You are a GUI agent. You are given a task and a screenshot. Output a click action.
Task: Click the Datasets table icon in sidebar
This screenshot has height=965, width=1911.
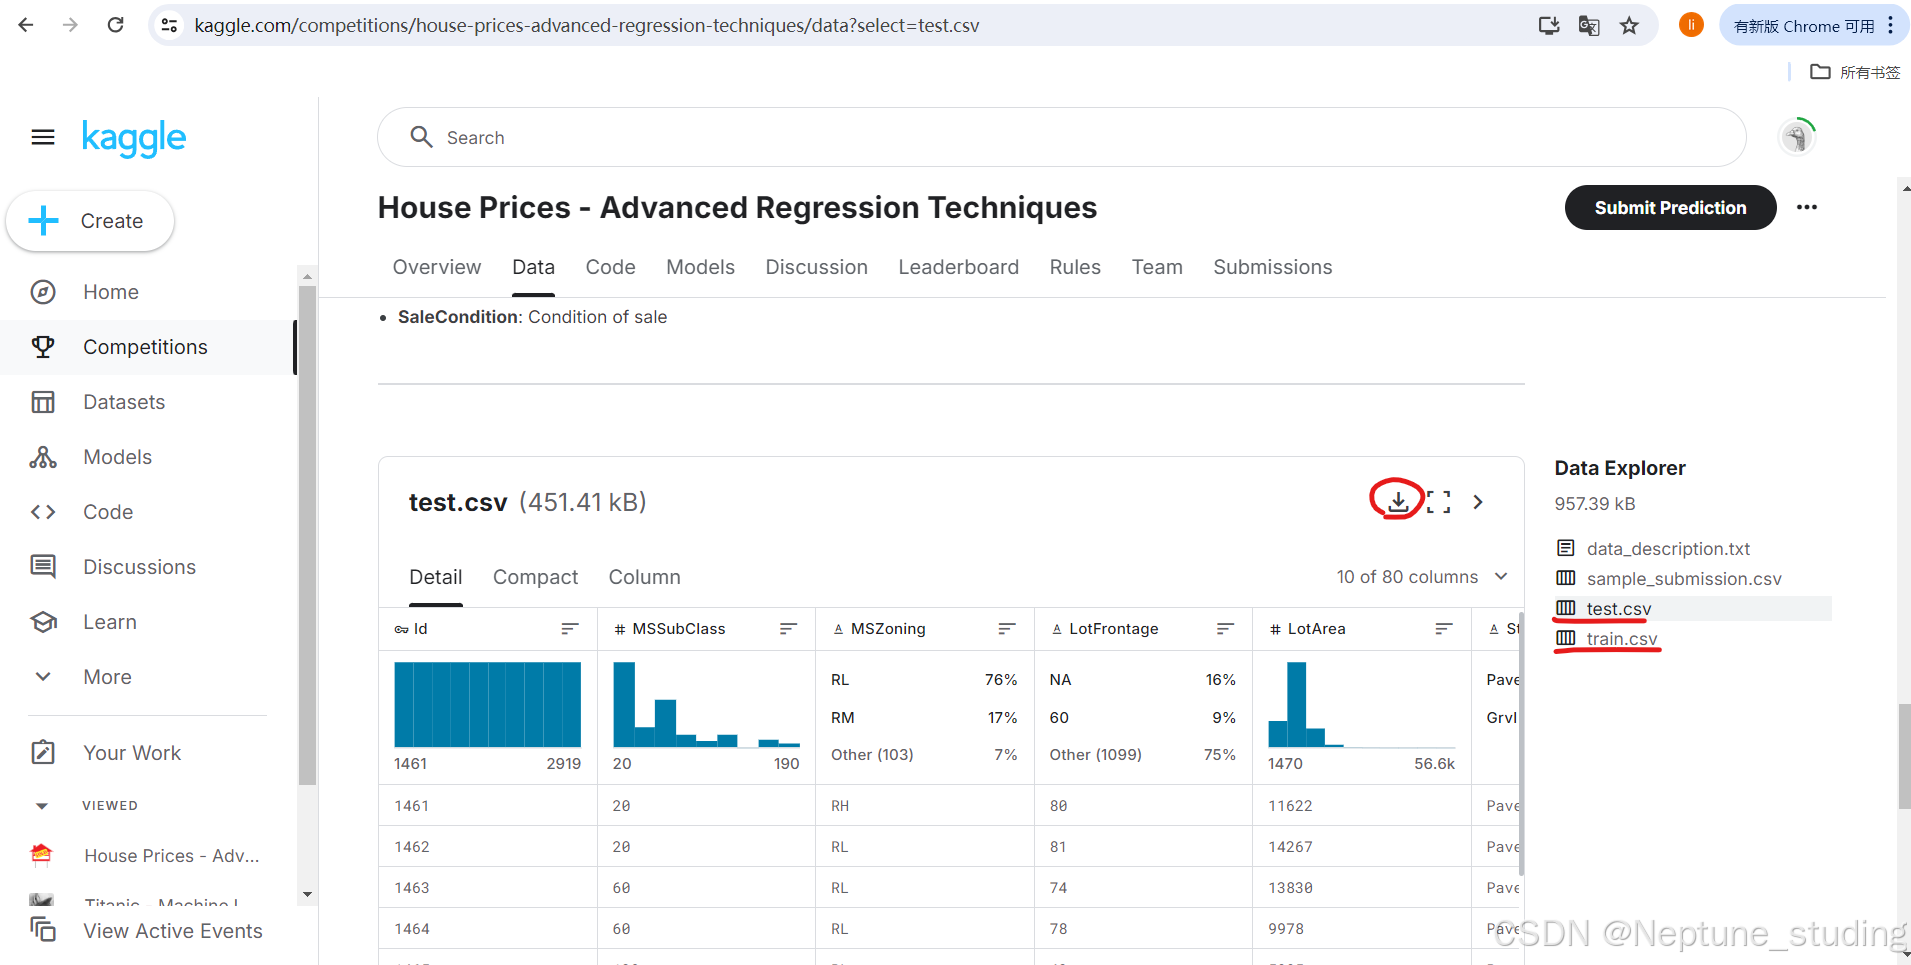click(x=43, y=402)
